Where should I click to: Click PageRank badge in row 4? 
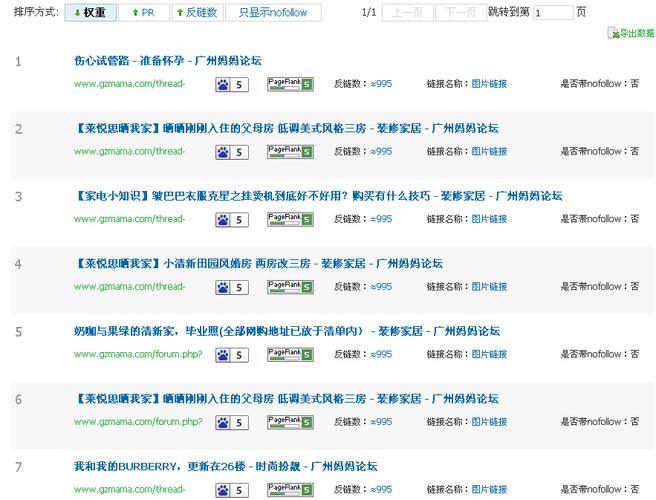[290, 287]
